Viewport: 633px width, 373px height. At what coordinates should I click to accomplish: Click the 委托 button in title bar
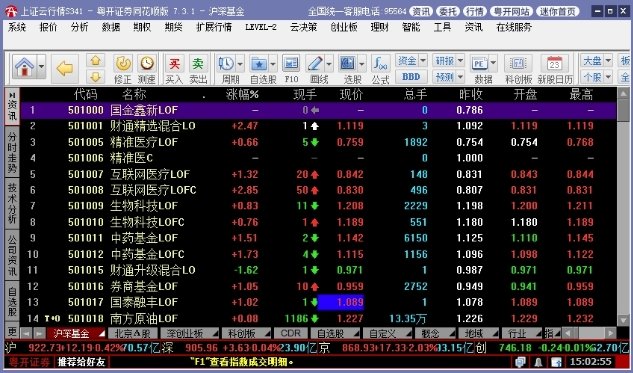click(x=448, y=11)
